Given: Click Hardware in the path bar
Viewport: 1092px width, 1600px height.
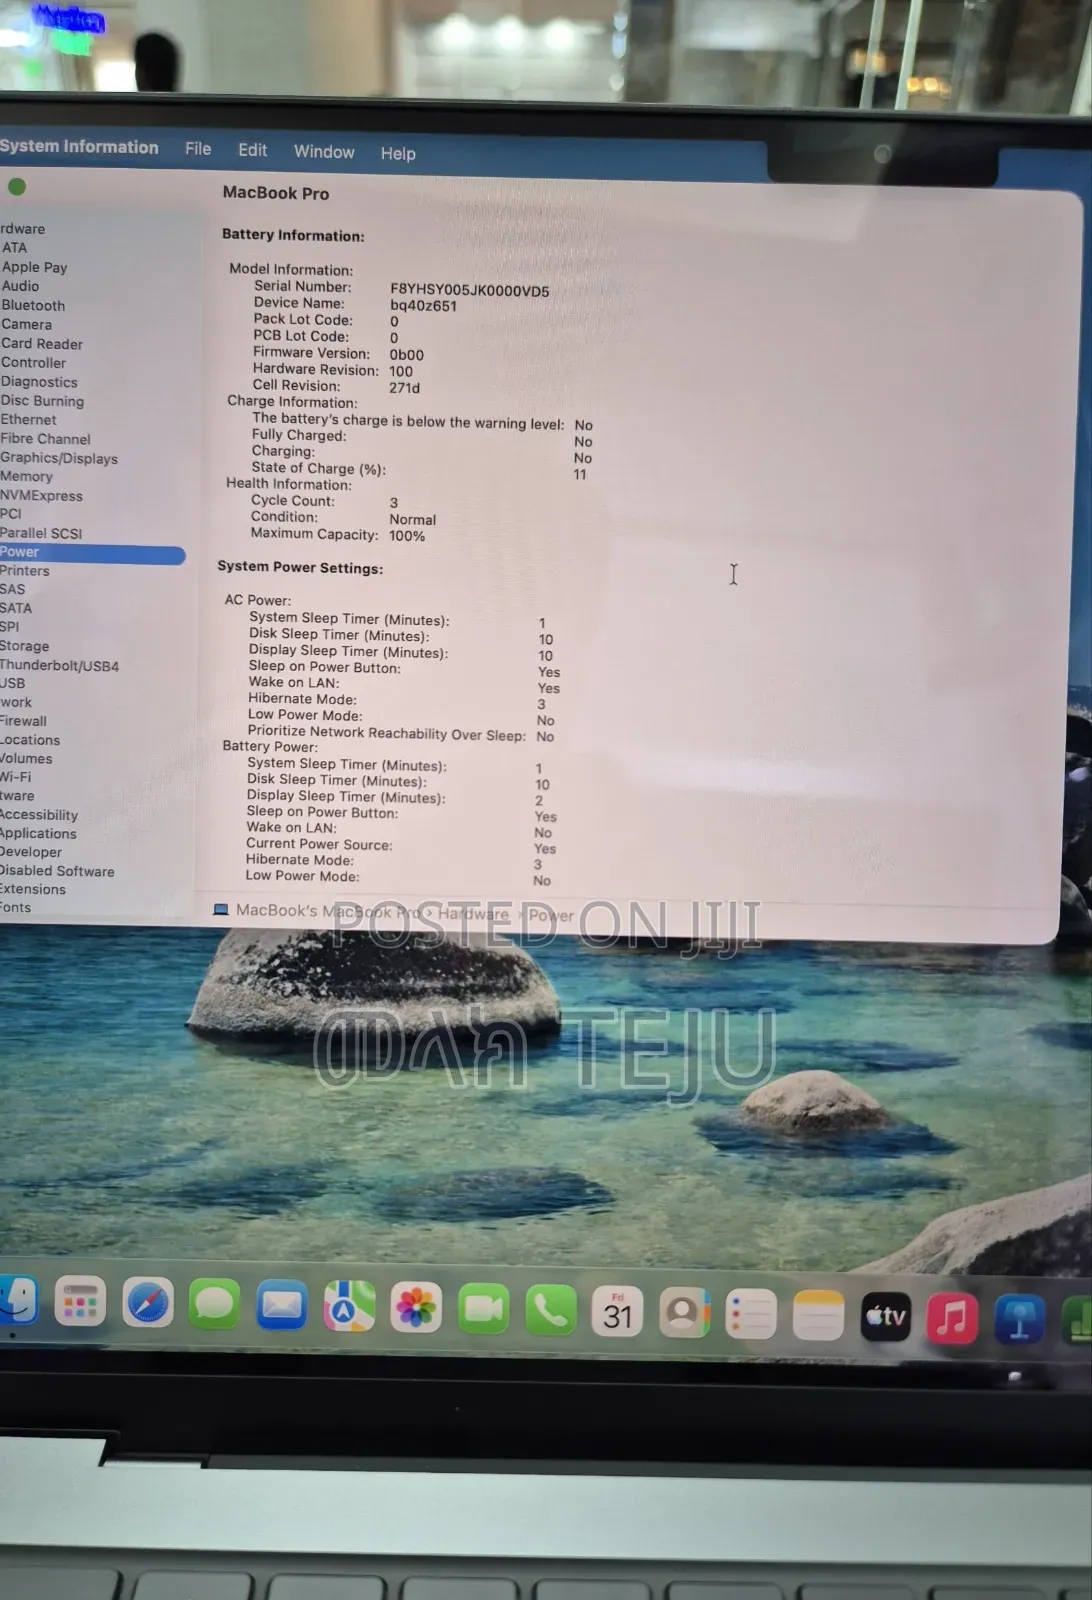Looking at the screenshot, I should pos(473,913).
